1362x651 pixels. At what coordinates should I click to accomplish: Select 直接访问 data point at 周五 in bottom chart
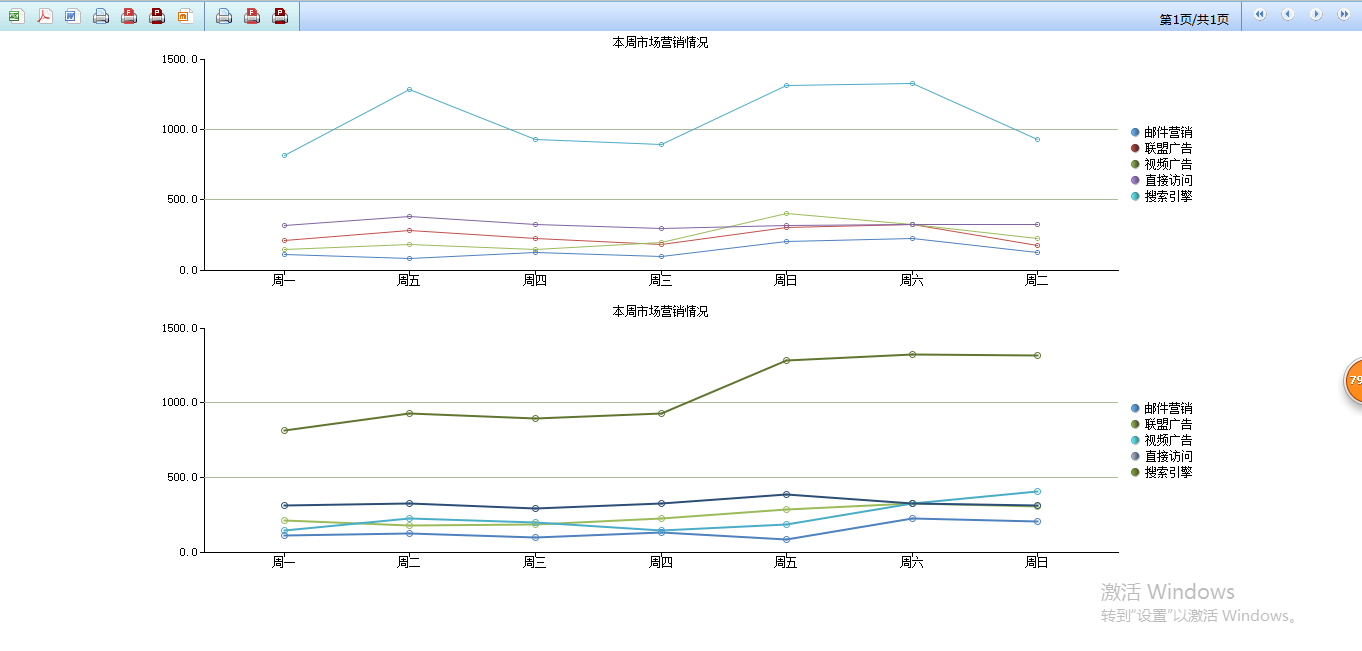point(786,494)
